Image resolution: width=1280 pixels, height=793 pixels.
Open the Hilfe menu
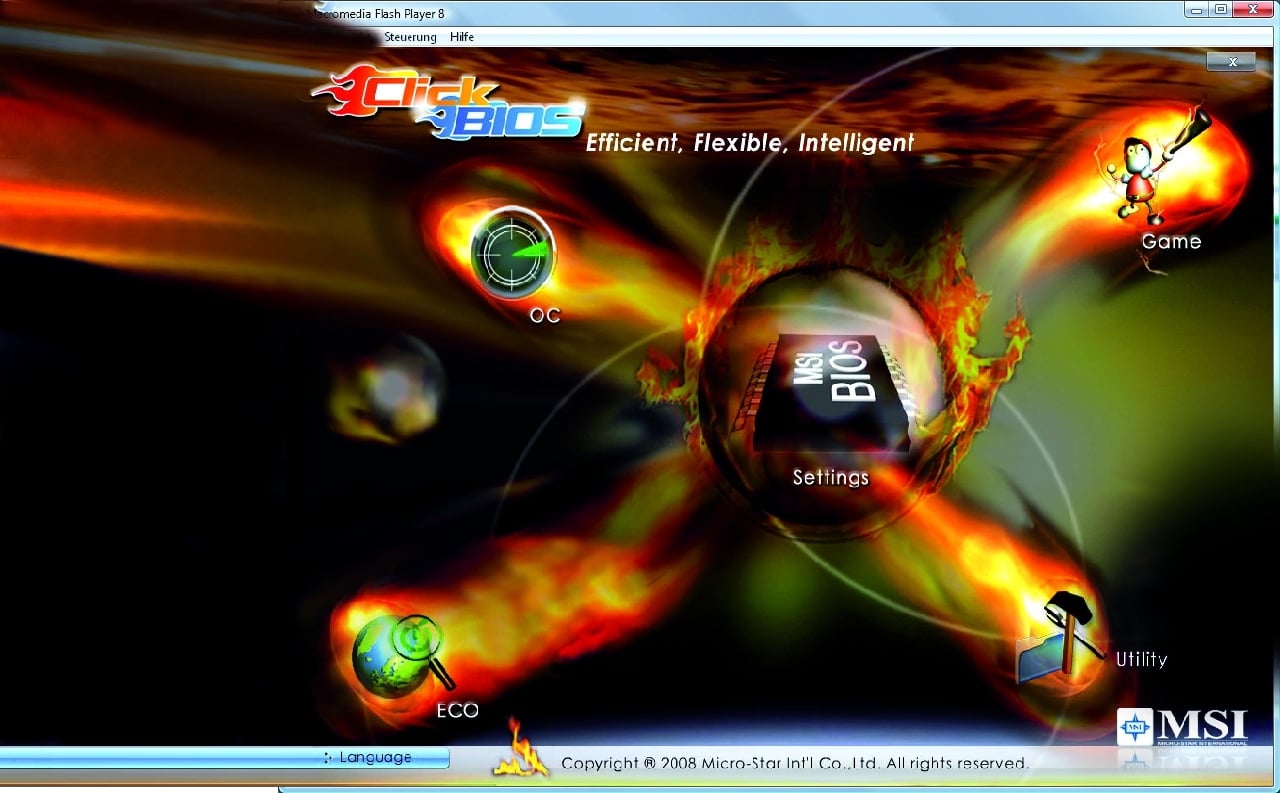(462, 37)
